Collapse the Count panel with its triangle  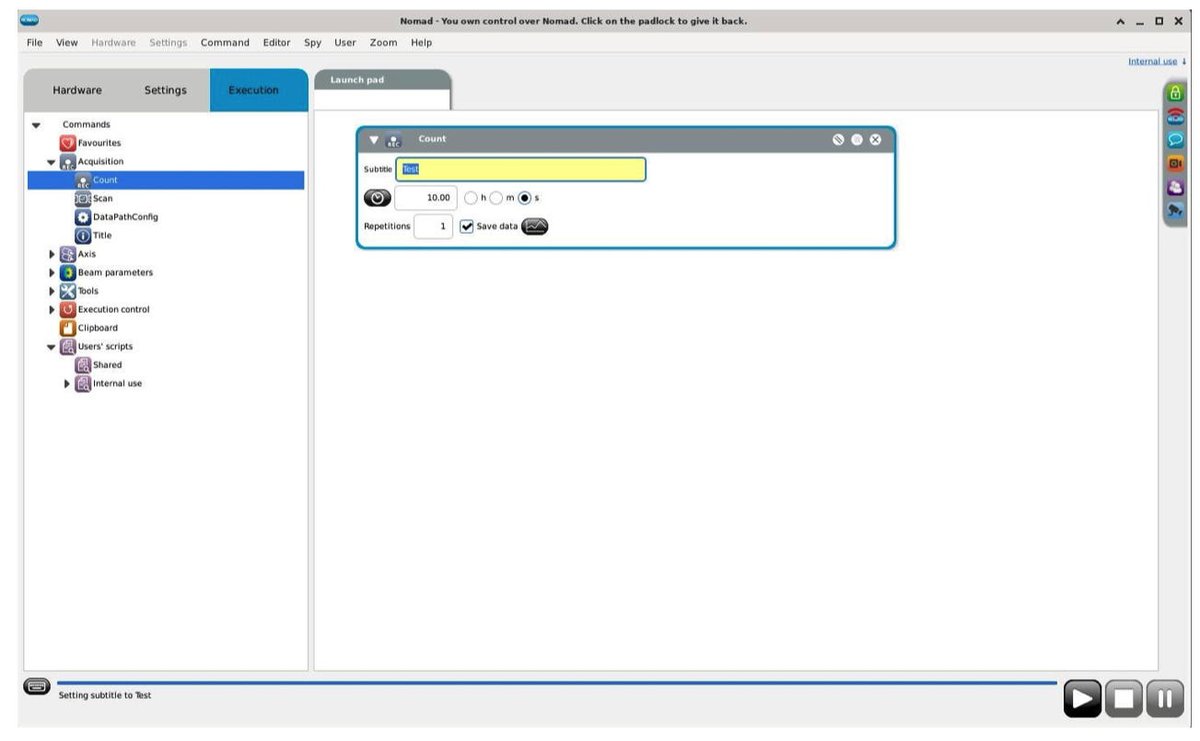click(x=374, y=140)
